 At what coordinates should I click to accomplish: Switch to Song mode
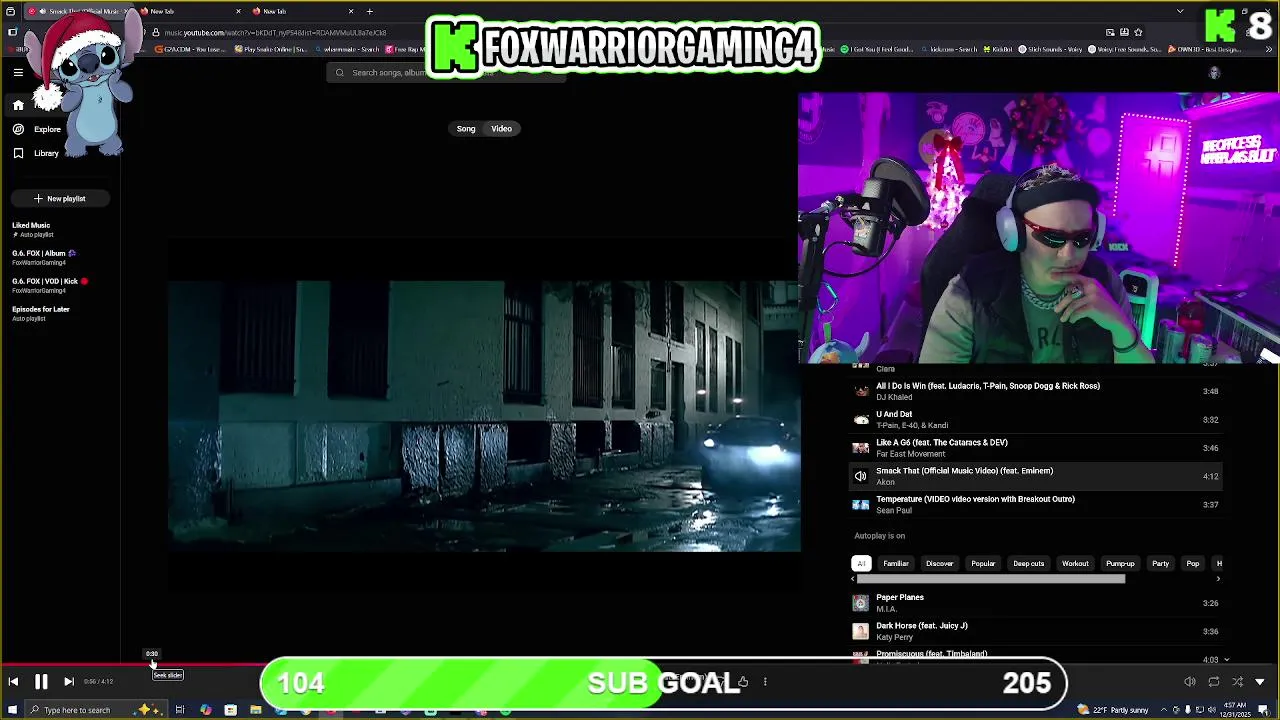click(466, 129)
